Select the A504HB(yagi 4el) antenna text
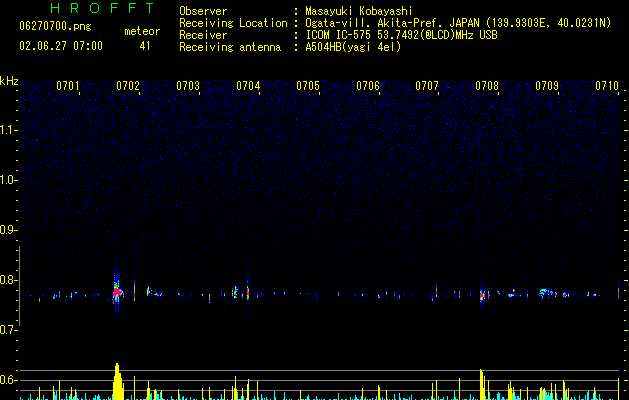Screen dimensions: 629x400 (353, 47)
